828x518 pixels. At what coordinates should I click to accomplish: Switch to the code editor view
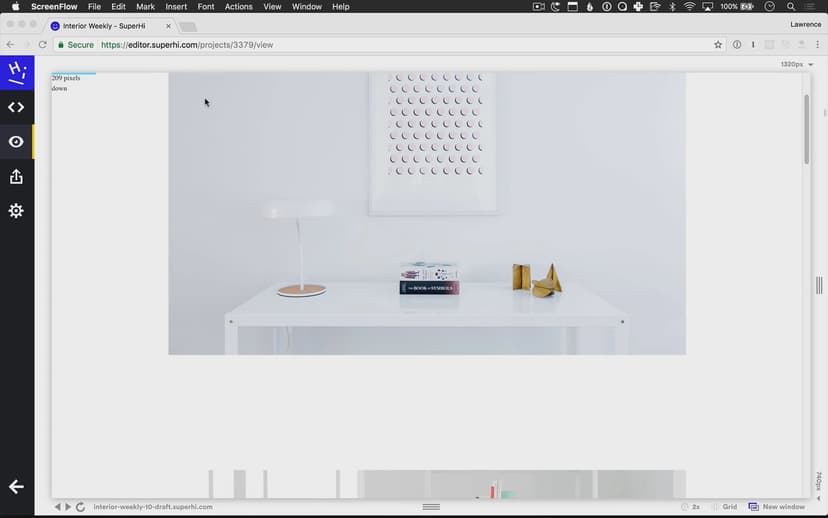tap(16, 107)
